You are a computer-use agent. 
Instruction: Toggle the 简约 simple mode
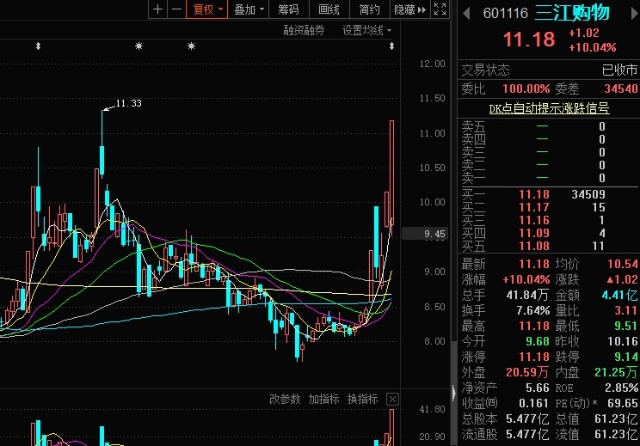369,10
